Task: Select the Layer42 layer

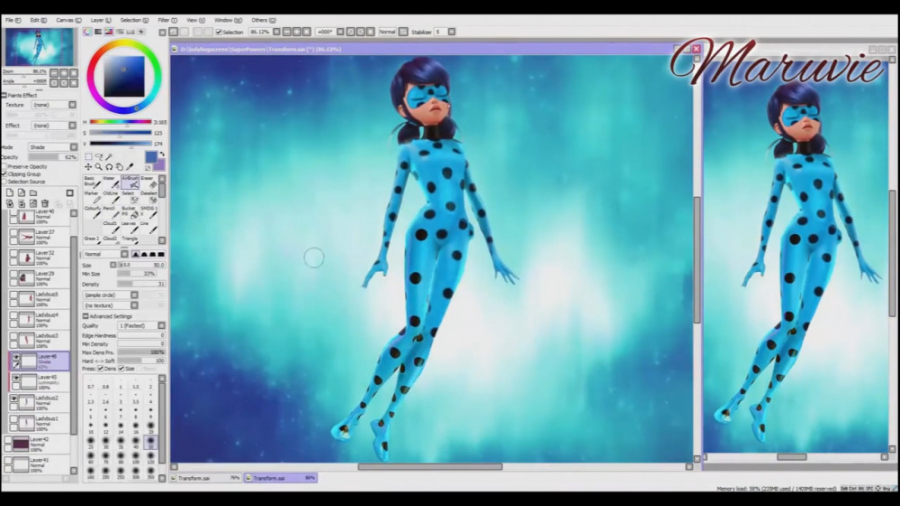Action: (x=37, y=443)
